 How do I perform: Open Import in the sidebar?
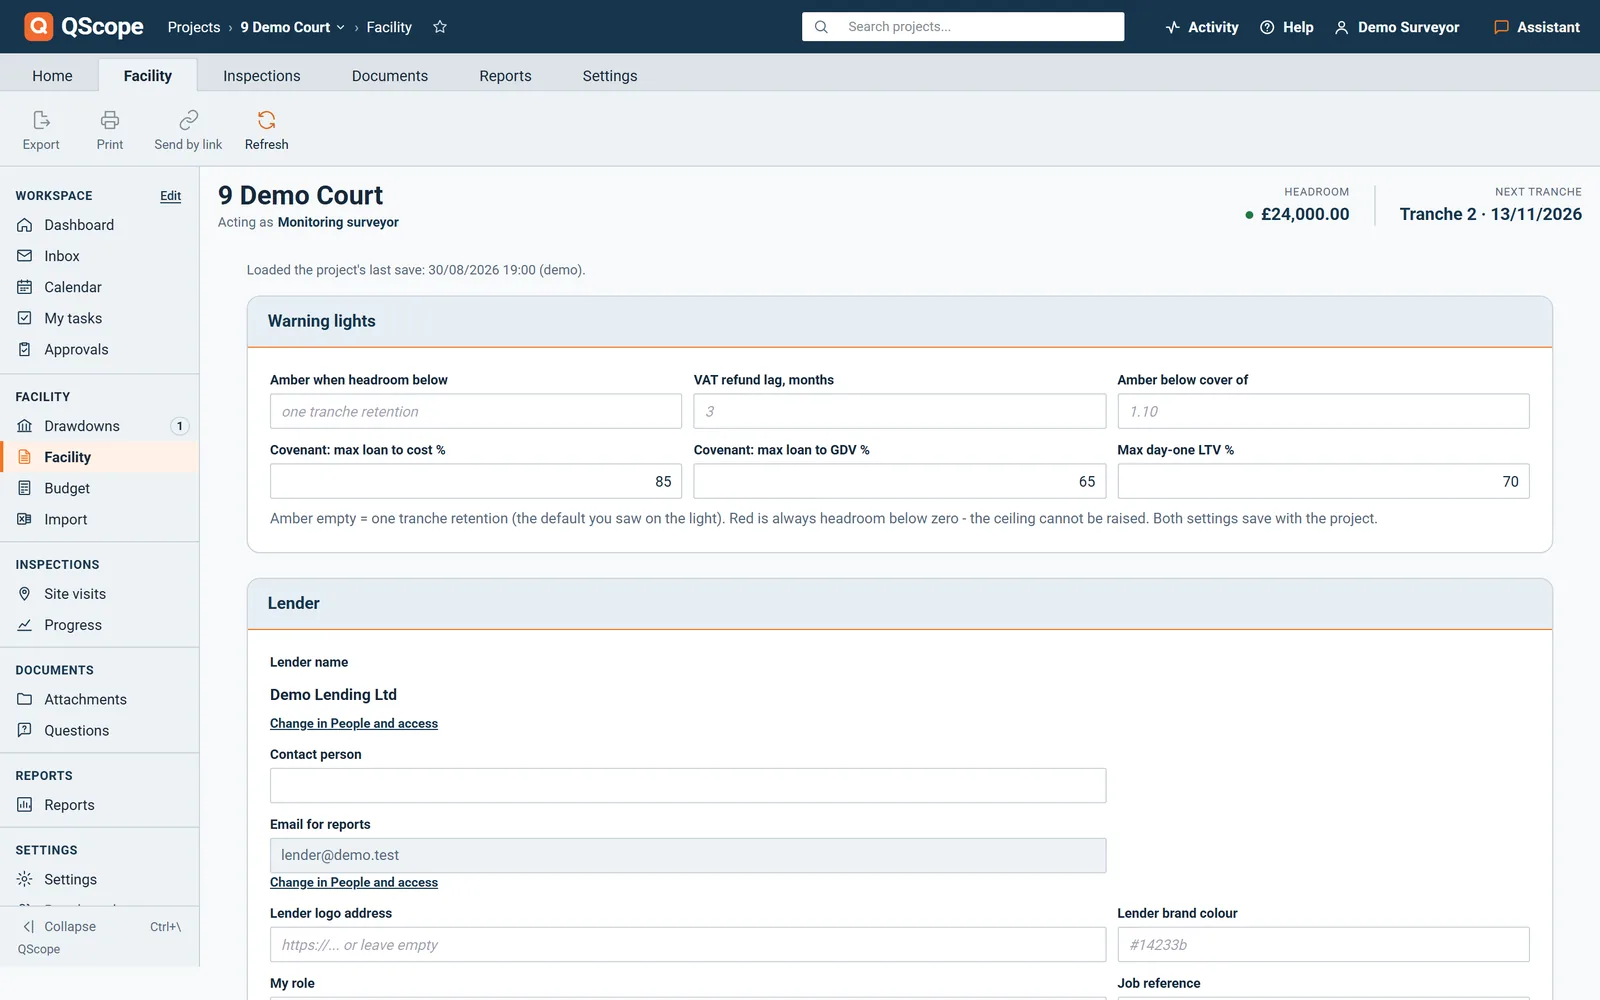100,519
